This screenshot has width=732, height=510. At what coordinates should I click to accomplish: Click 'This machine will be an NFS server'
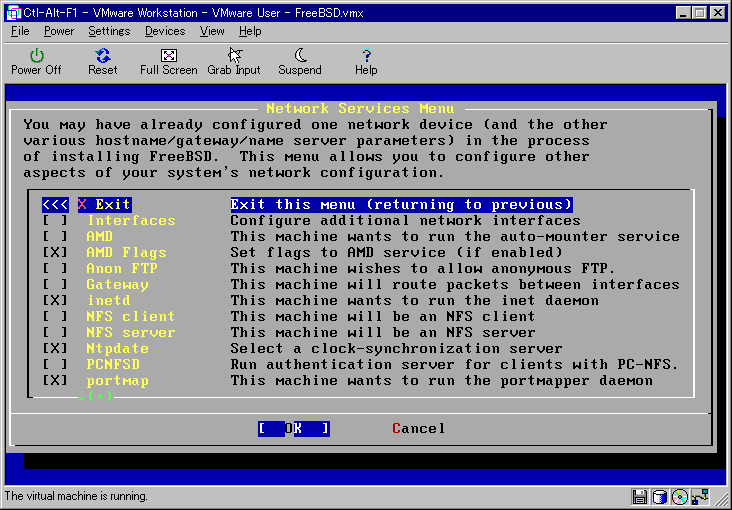(x=382, y=333)
